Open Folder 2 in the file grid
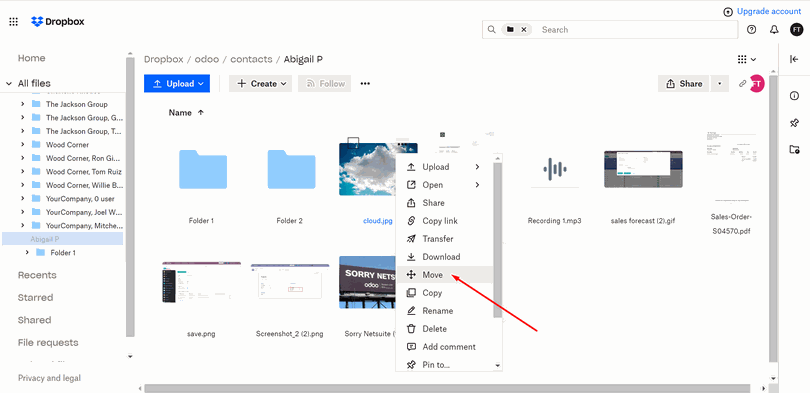Viewport: 810px width, 393px height. 291,169
